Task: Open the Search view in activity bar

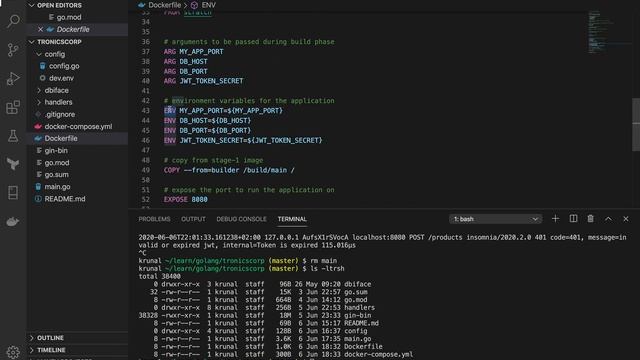Action: [13, 20]
